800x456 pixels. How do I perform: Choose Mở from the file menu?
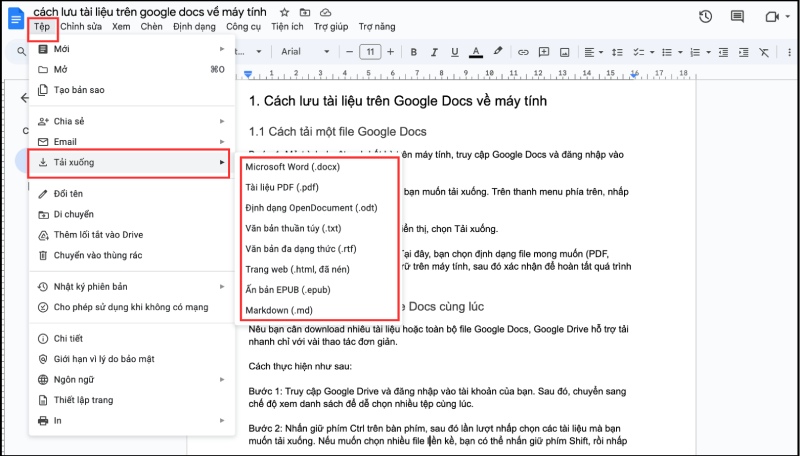132,69
